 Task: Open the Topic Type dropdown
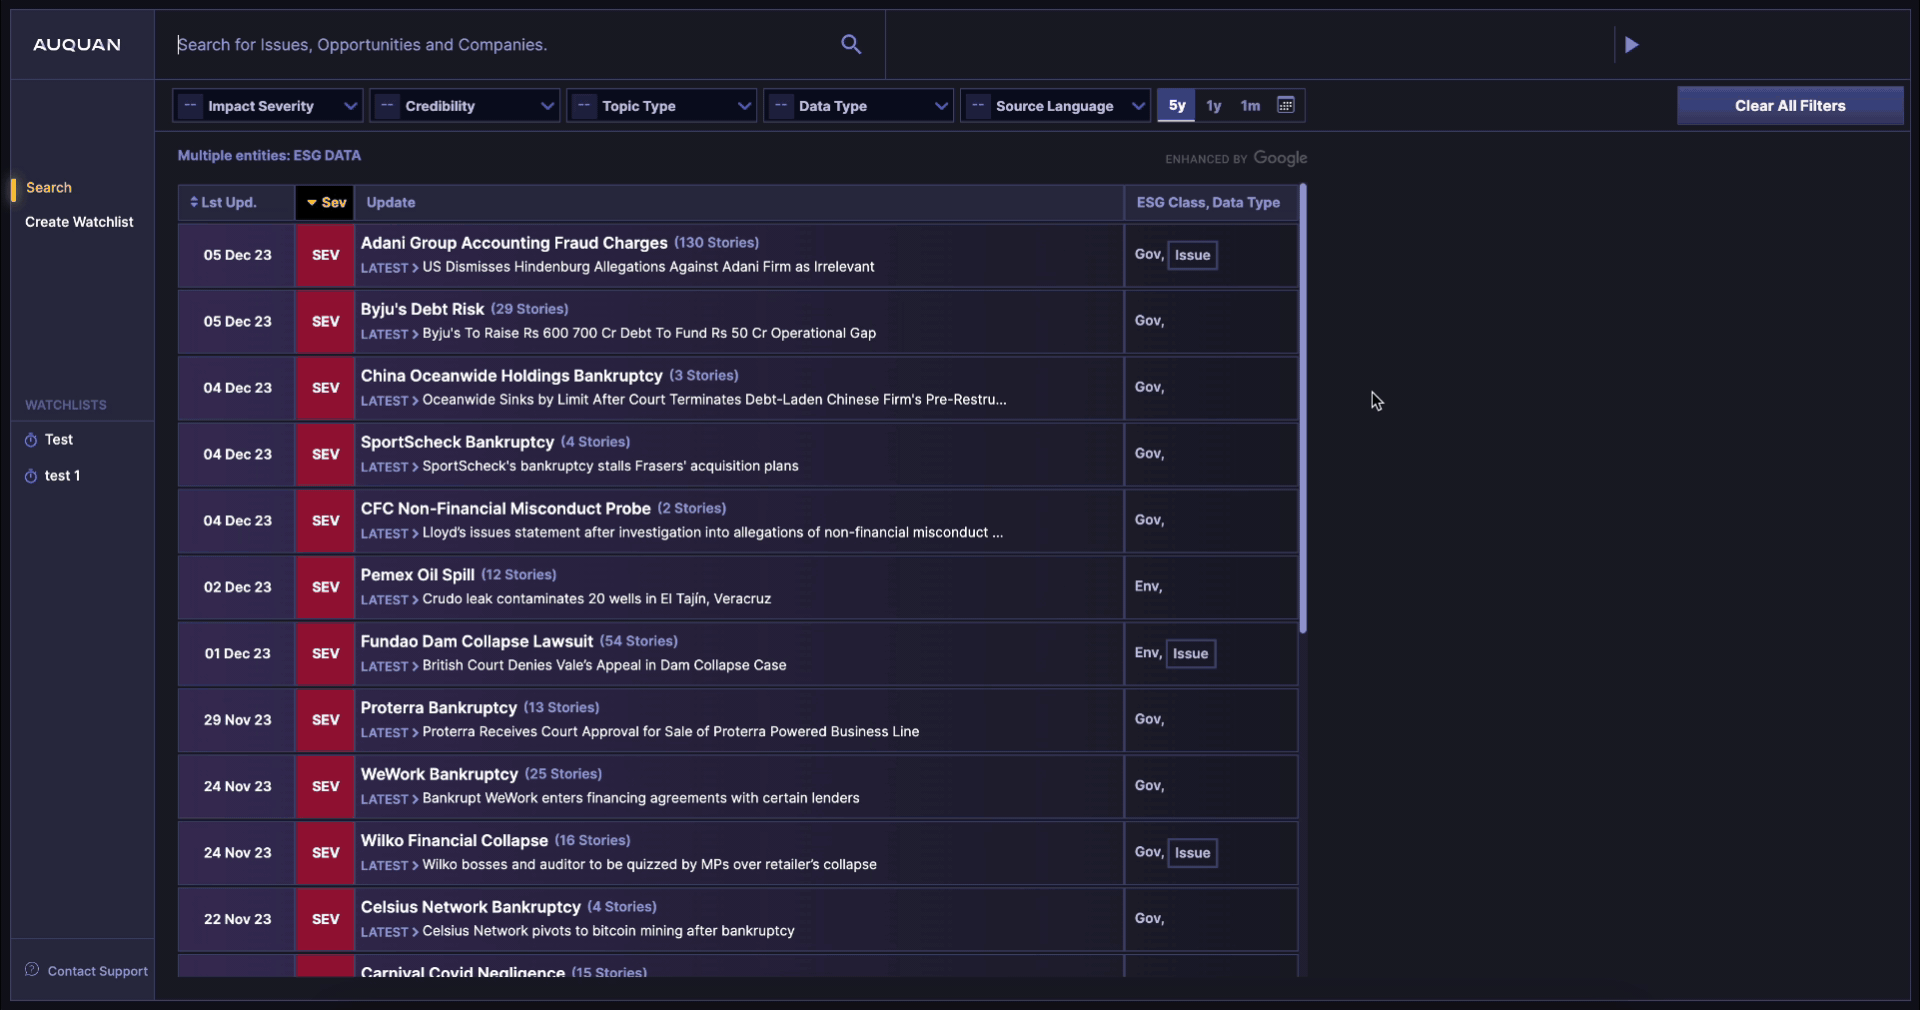pyautogui.click(x=662, y=106)
